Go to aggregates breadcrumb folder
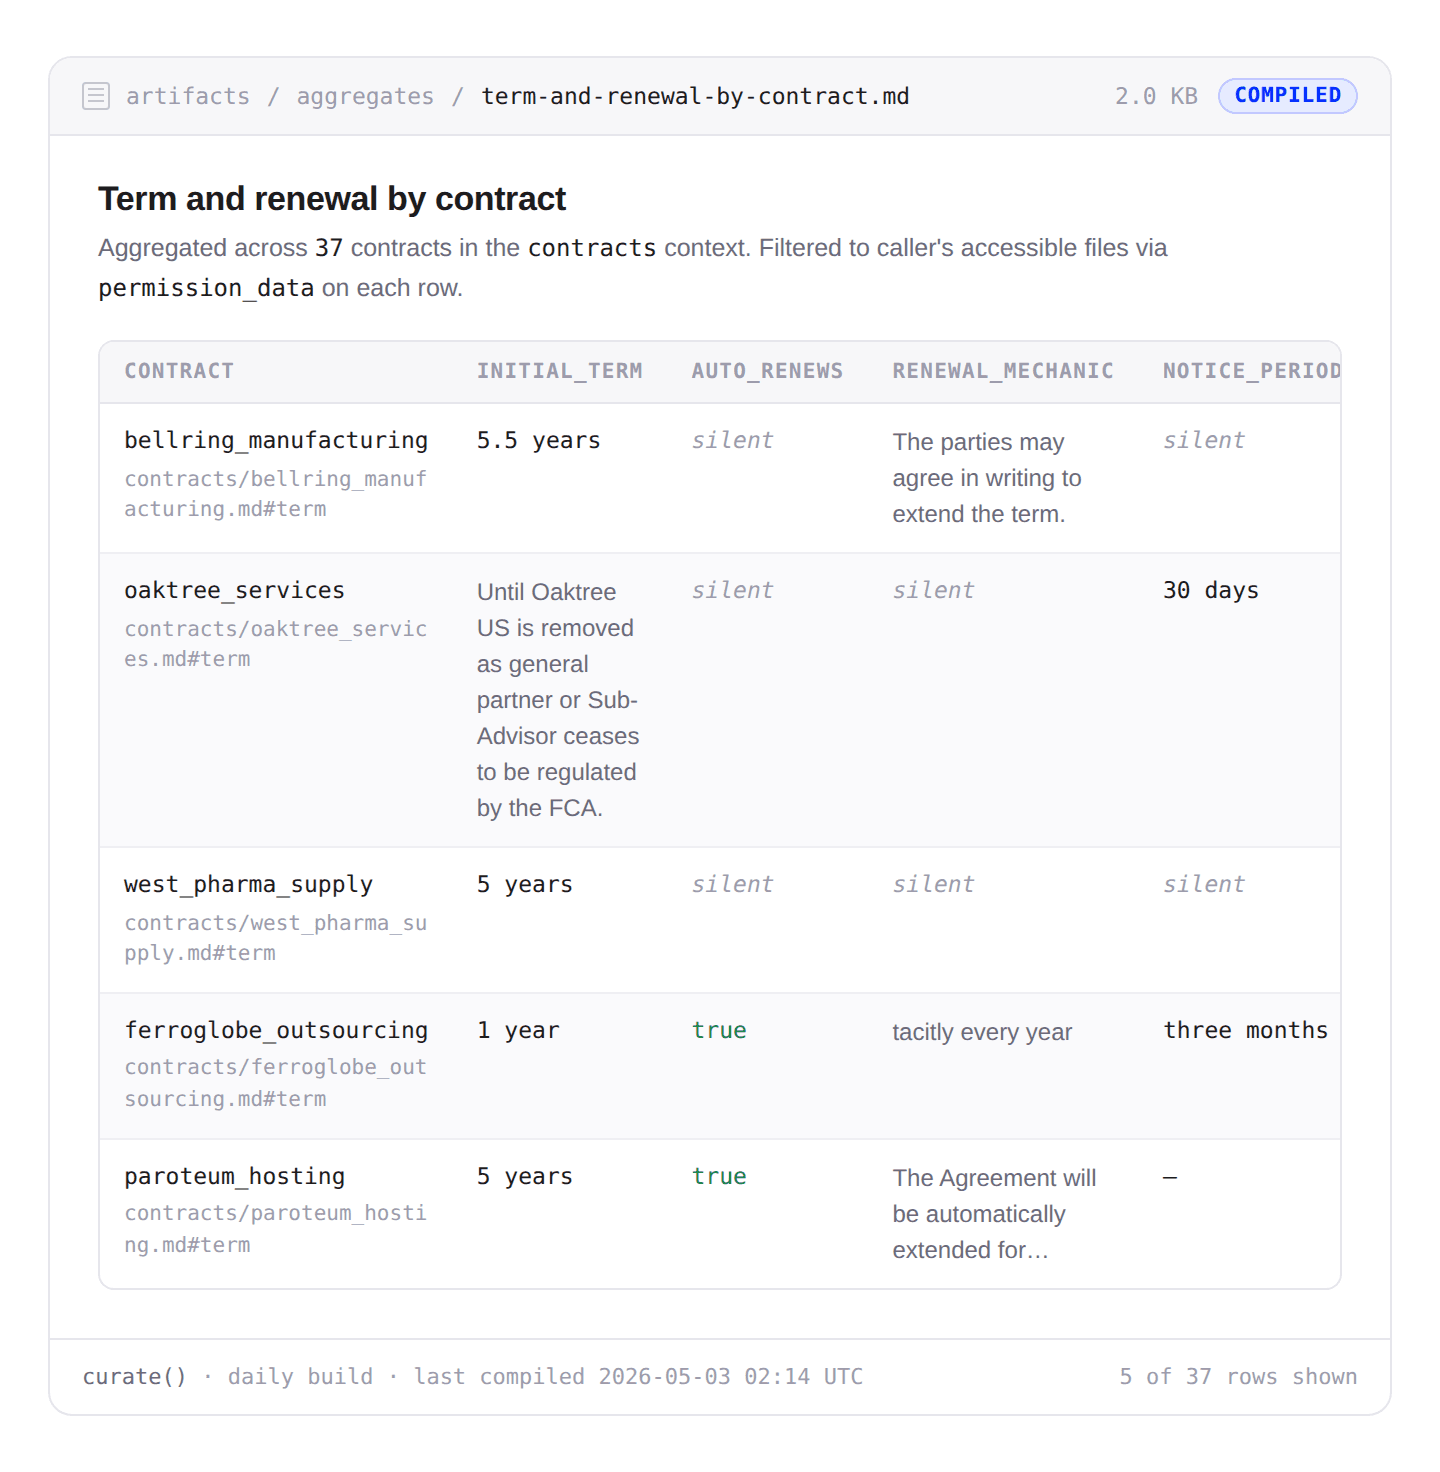 tap(365, 96)
